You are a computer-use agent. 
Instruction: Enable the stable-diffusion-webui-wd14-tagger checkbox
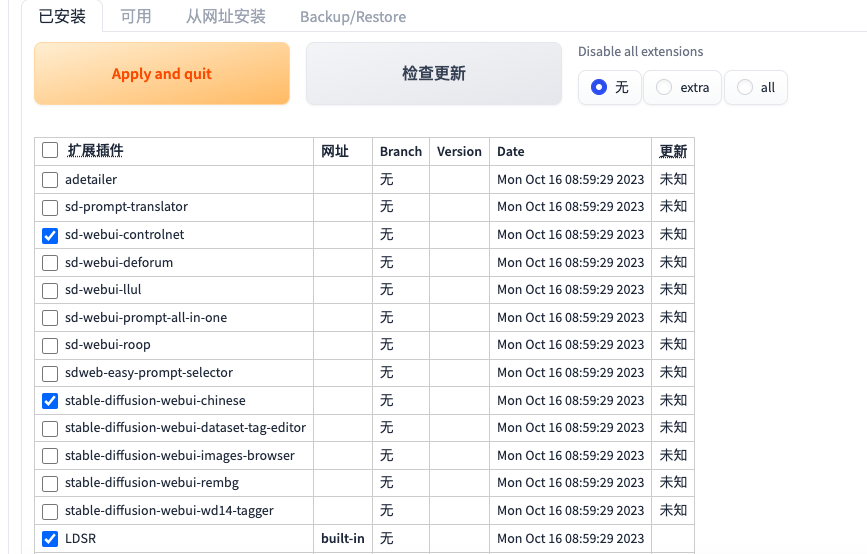(50, 511)
